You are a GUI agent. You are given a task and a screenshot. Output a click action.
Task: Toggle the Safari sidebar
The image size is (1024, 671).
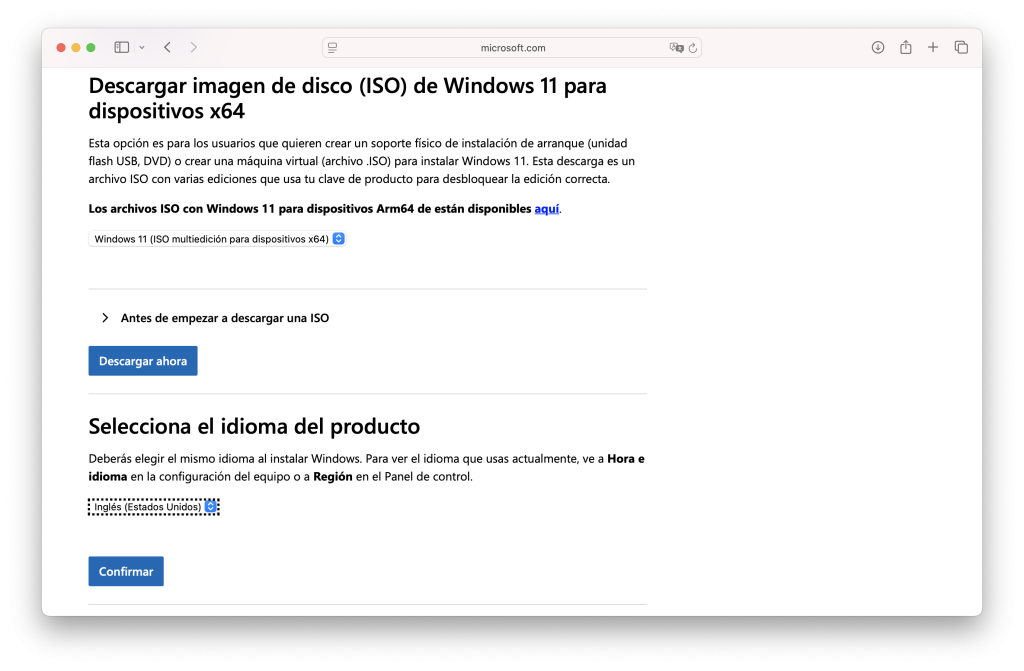pos(121,47)
